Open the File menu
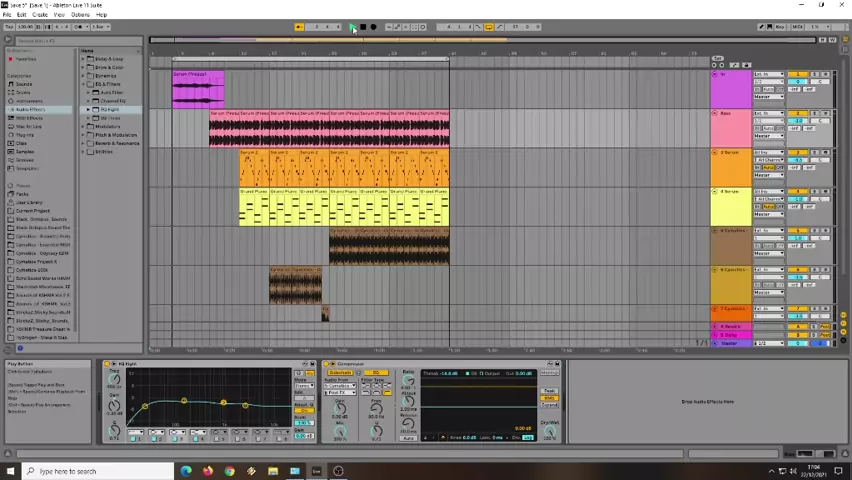 [x=7, y=15]
